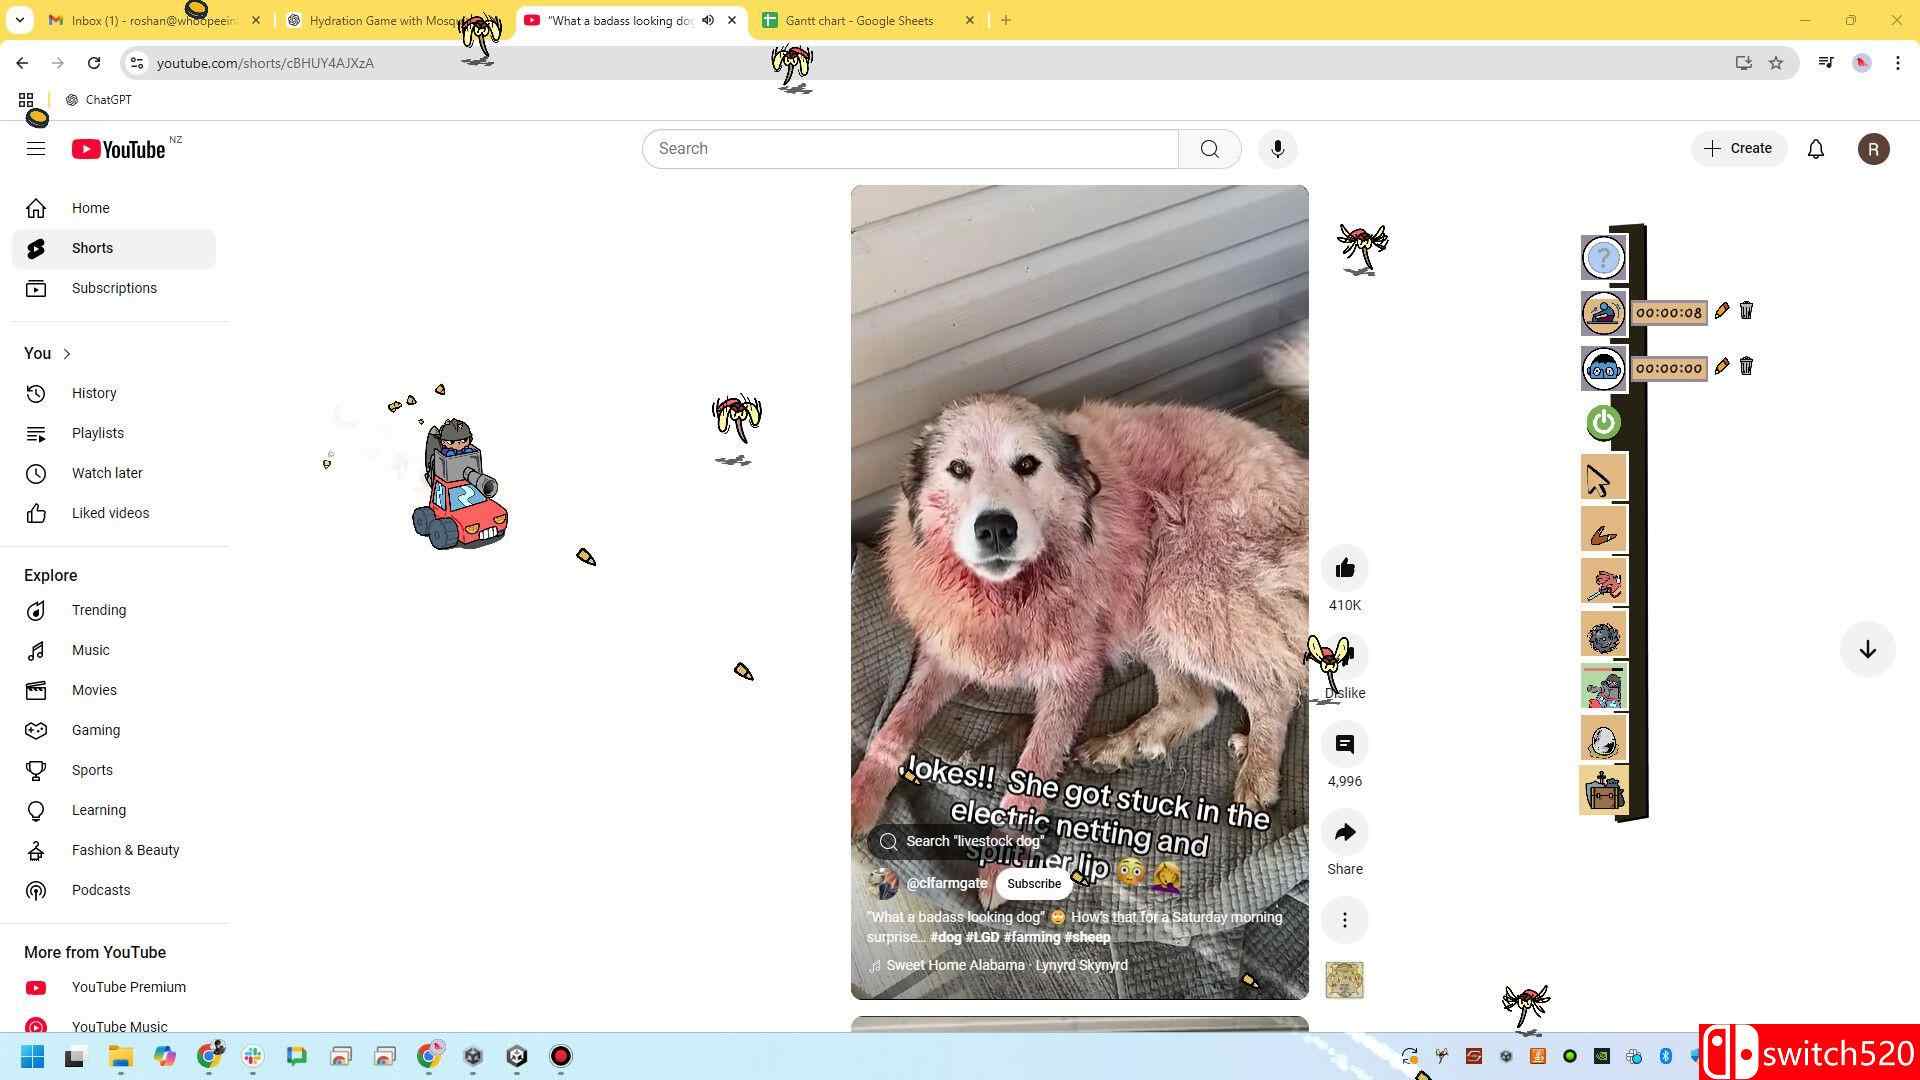Image resolution: width=1920 pixels, height=1080 pixels.
Task: Open comments showing 4,996
Action: click(1344, 744)
